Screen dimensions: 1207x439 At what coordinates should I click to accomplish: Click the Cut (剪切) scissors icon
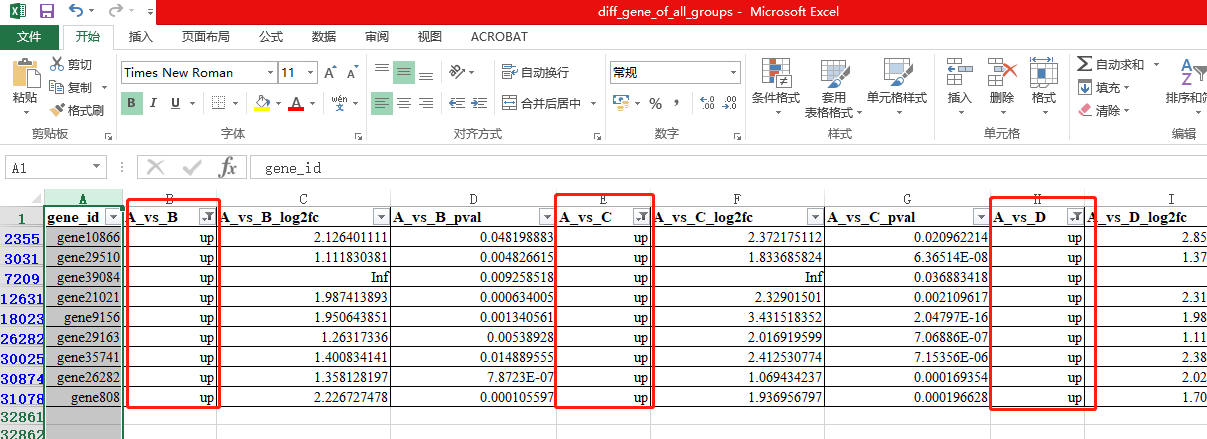click(57, 65)
